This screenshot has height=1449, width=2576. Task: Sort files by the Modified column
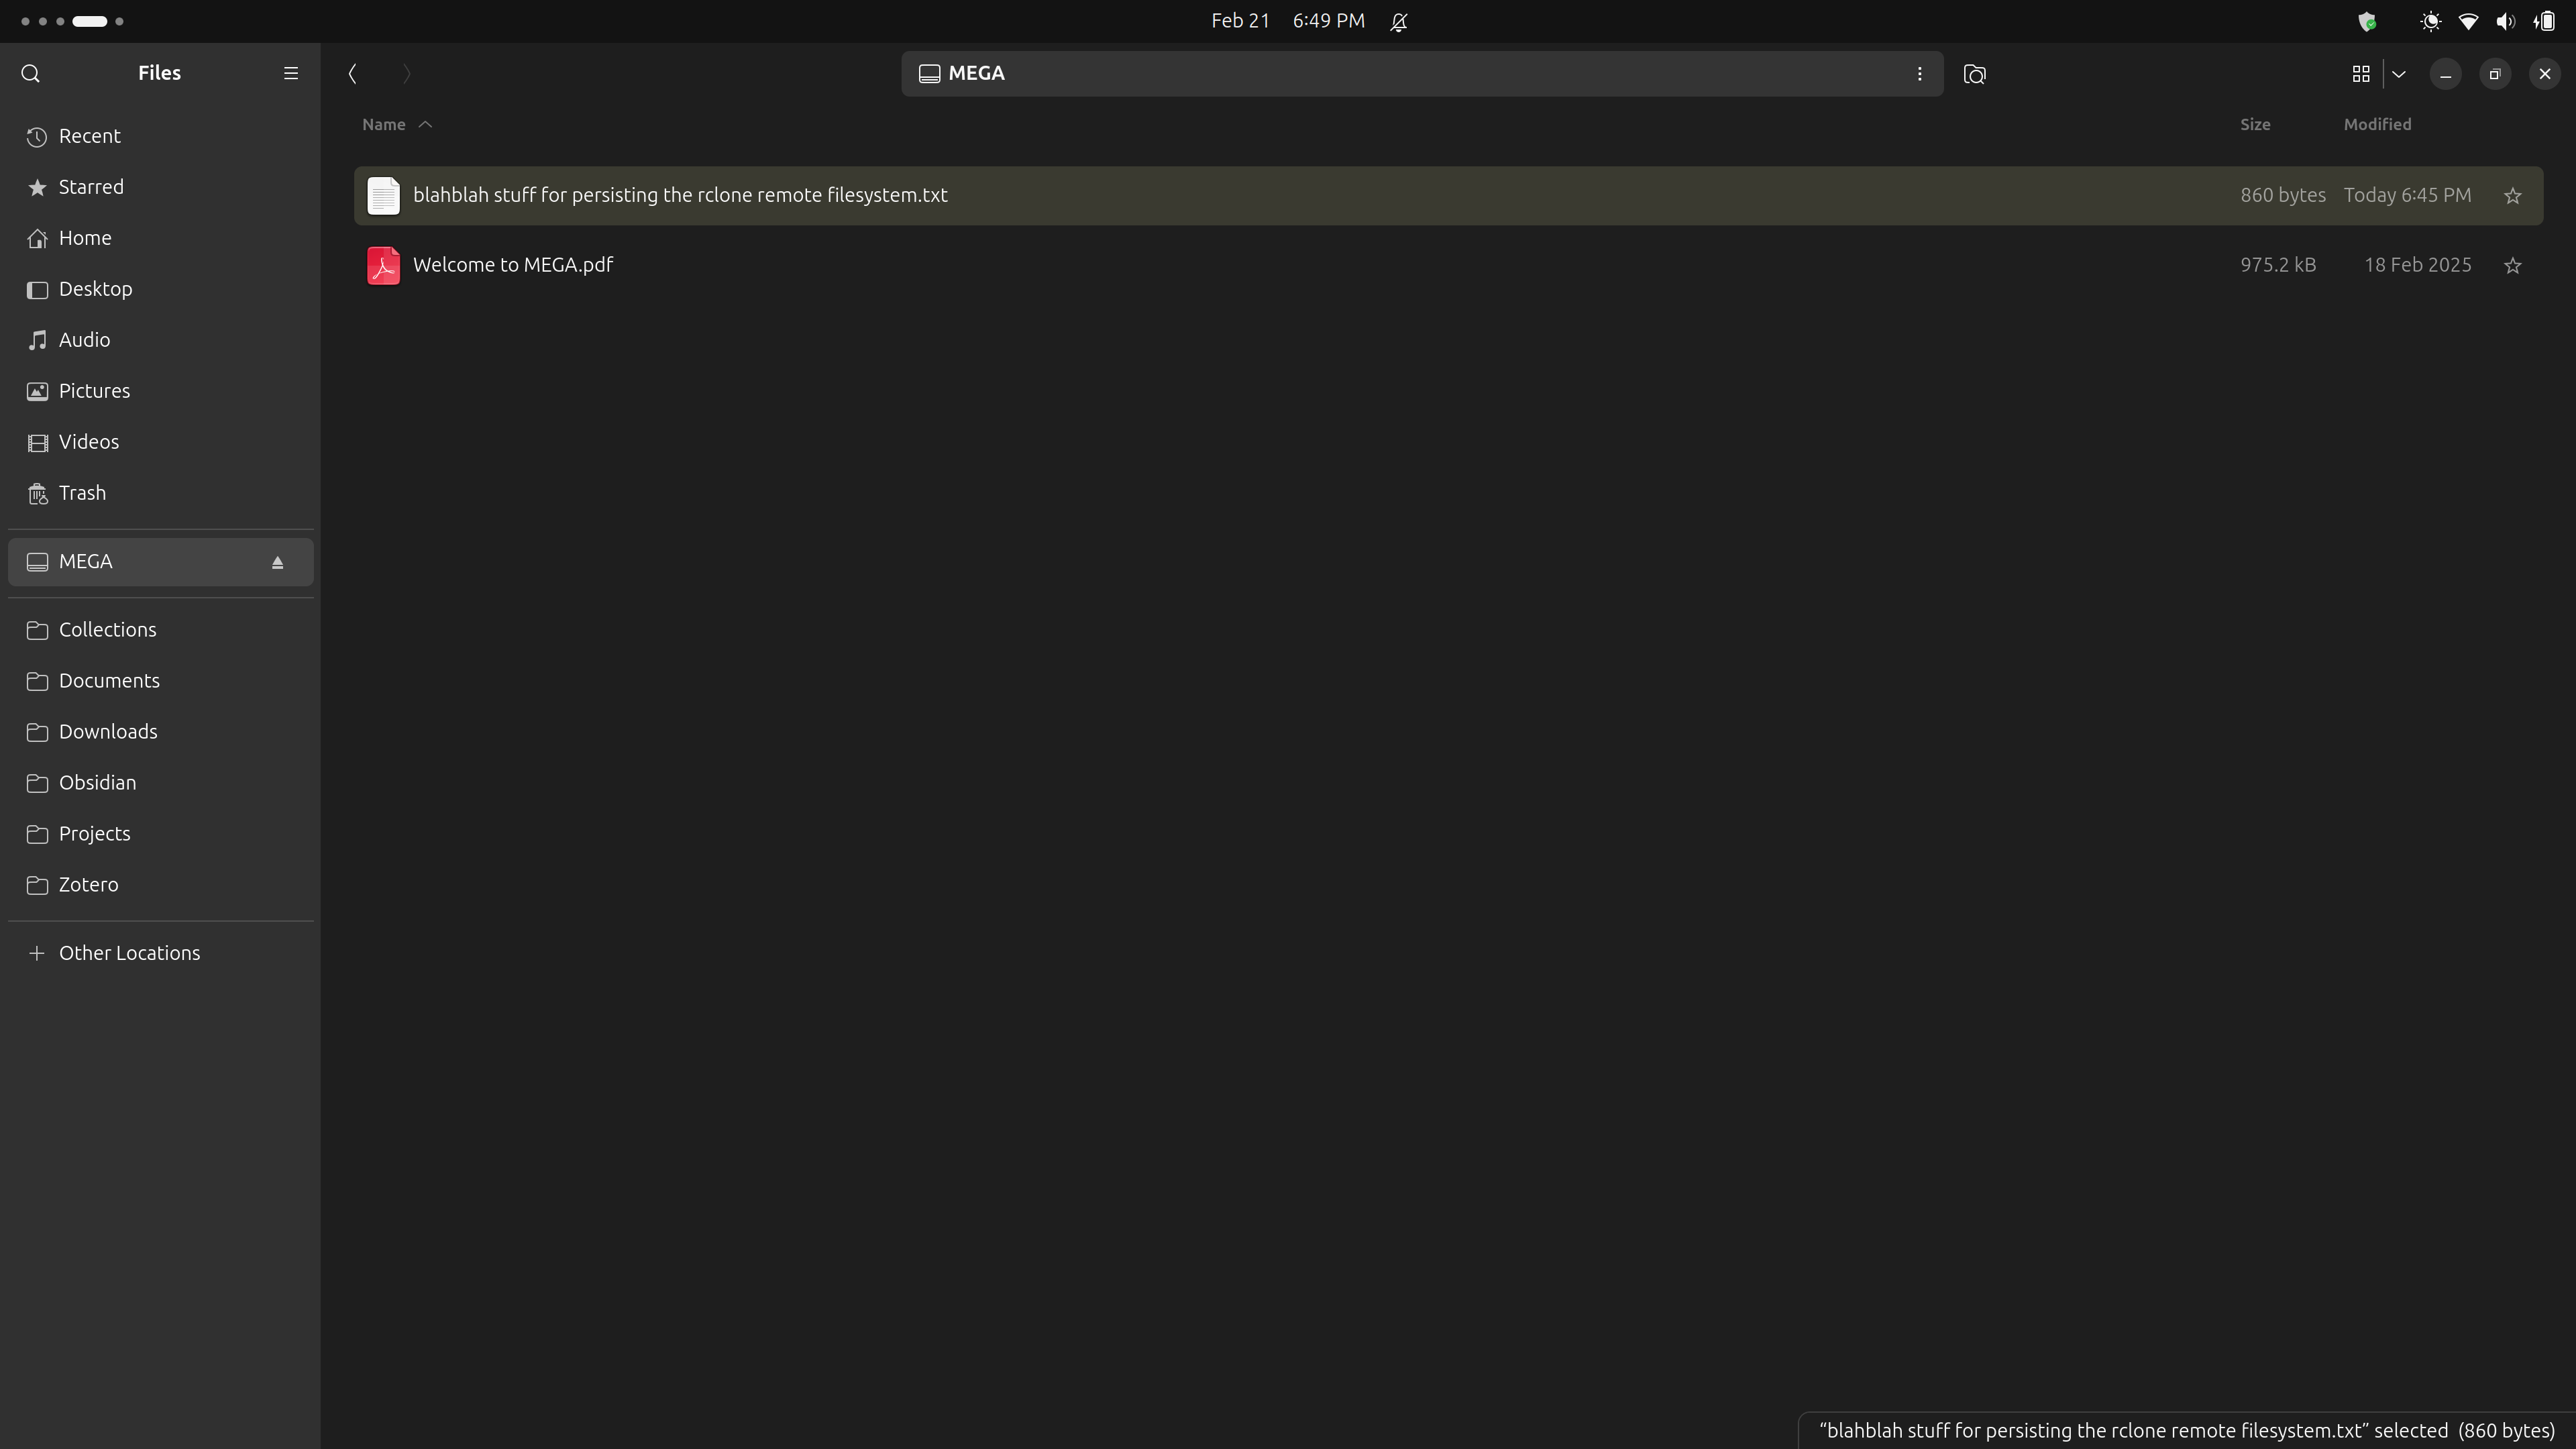point(2377,124)
